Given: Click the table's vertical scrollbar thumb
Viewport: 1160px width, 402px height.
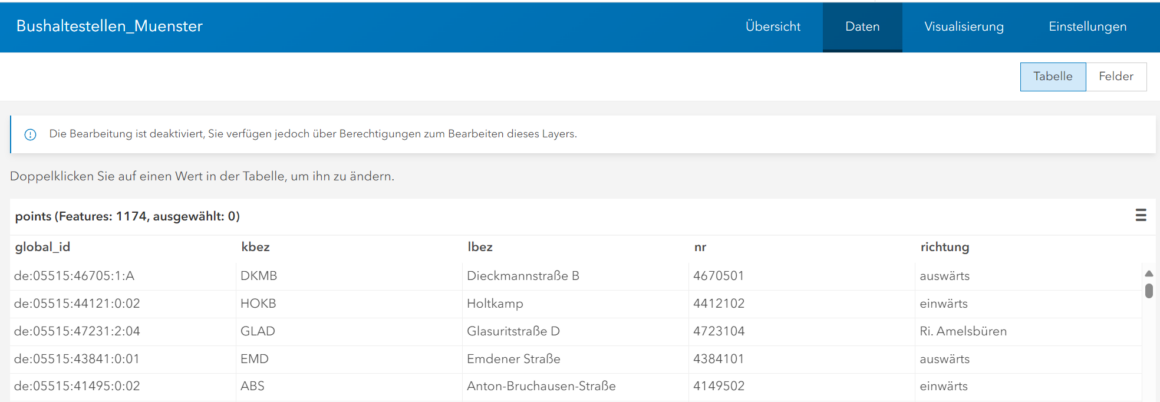Looking at the screenshot, I should click(1149, 290).
